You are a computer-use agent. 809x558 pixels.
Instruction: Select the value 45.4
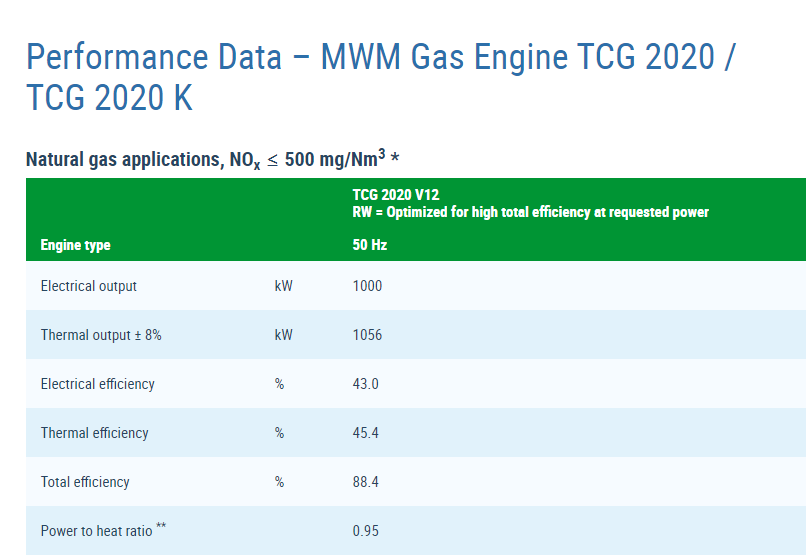pyautogui.click(x=365, y=433)
